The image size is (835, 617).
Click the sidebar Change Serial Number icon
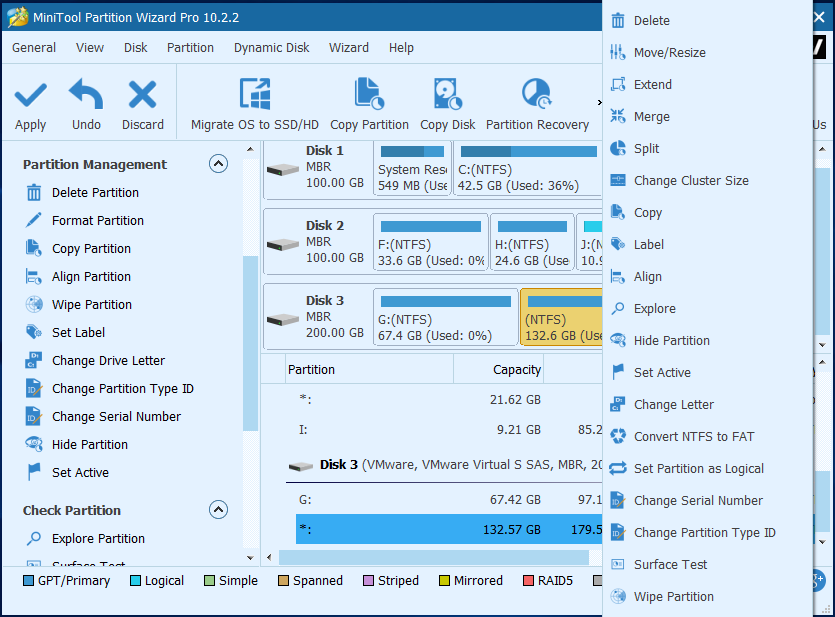(34, 416)
